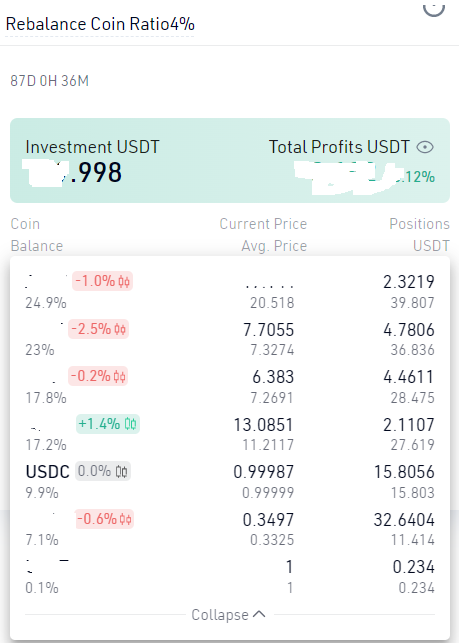Click circular icon at top right corner
Screen dimensions: 459x643
pyautogui.click(x=434, y=8)
